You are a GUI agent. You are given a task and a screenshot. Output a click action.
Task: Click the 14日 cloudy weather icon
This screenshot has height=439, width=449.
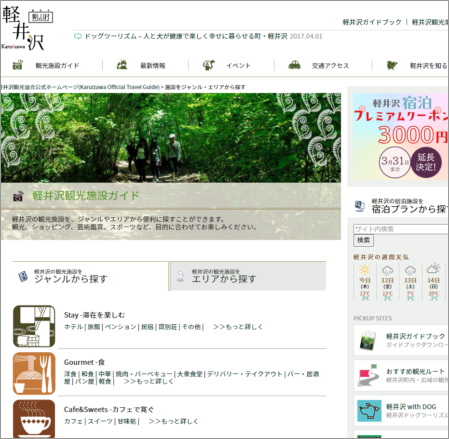pyautogui.click(x=433, y=268)
